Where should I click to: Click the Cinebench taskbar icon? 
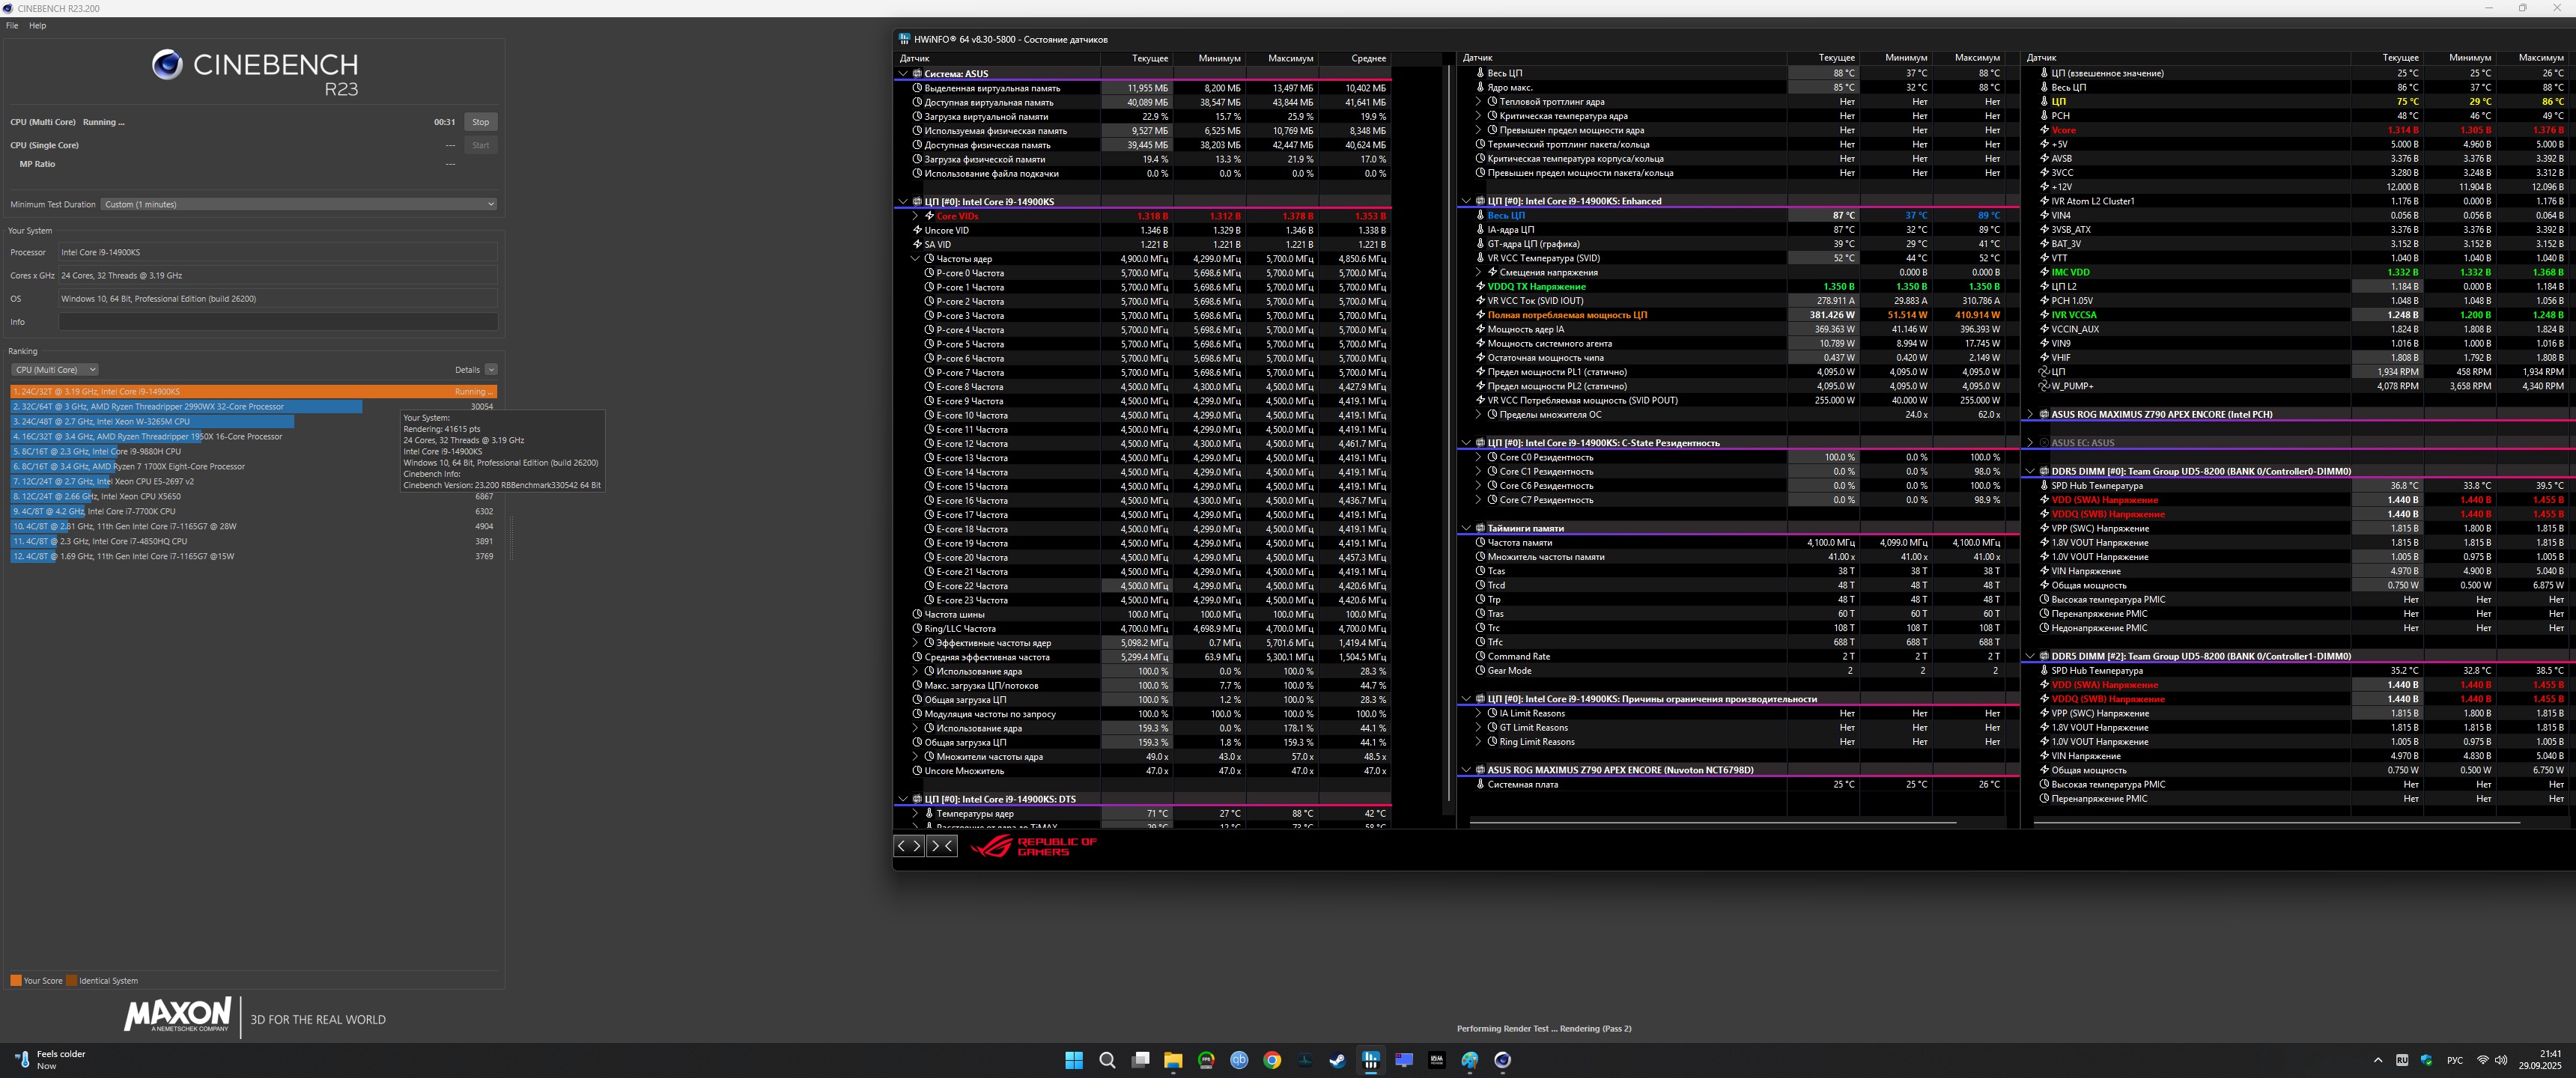(x=1502, y=1060)
